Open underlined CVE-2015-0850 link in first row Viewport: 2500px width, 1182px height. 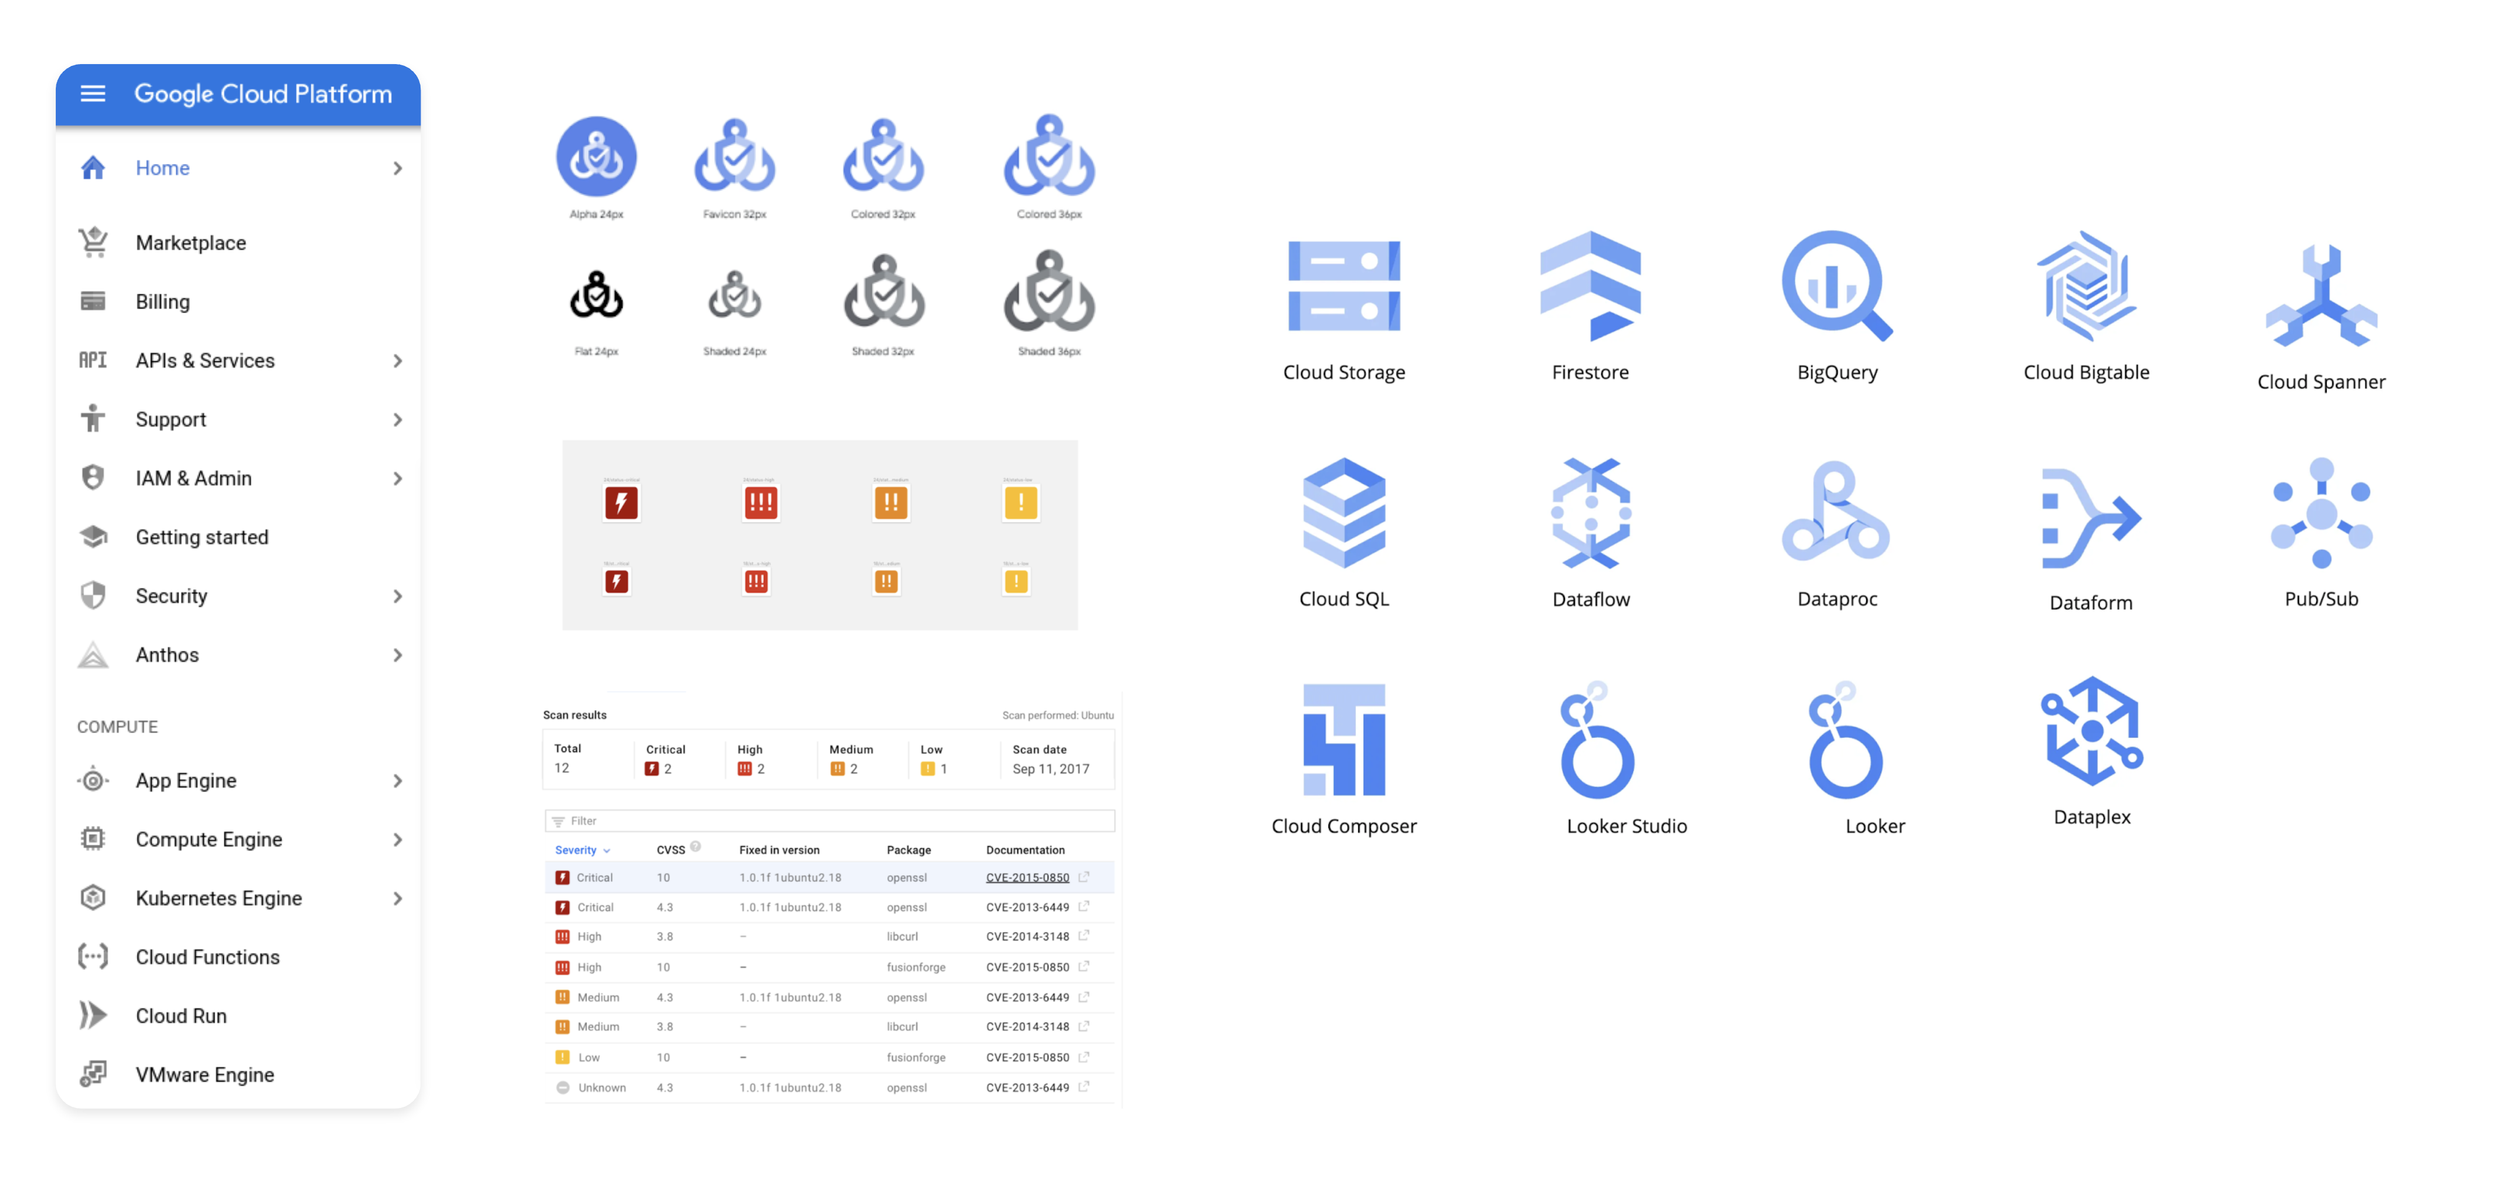click(x=1027, y=878)
